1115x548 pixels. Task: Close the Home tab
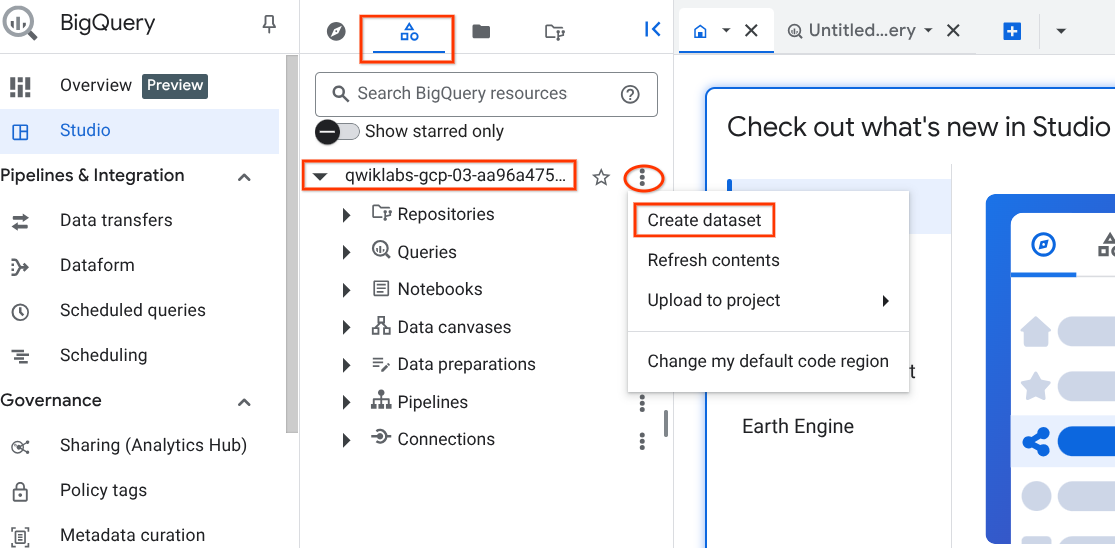click(751, 31)
